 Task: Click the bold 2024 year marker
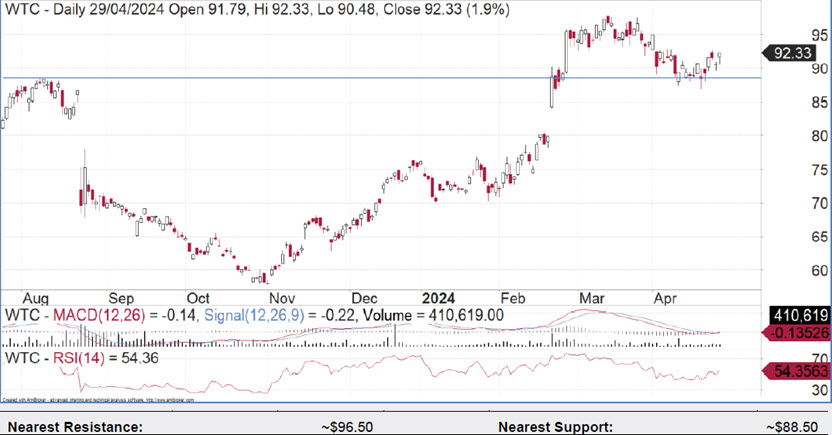click(x=440, y=298)
